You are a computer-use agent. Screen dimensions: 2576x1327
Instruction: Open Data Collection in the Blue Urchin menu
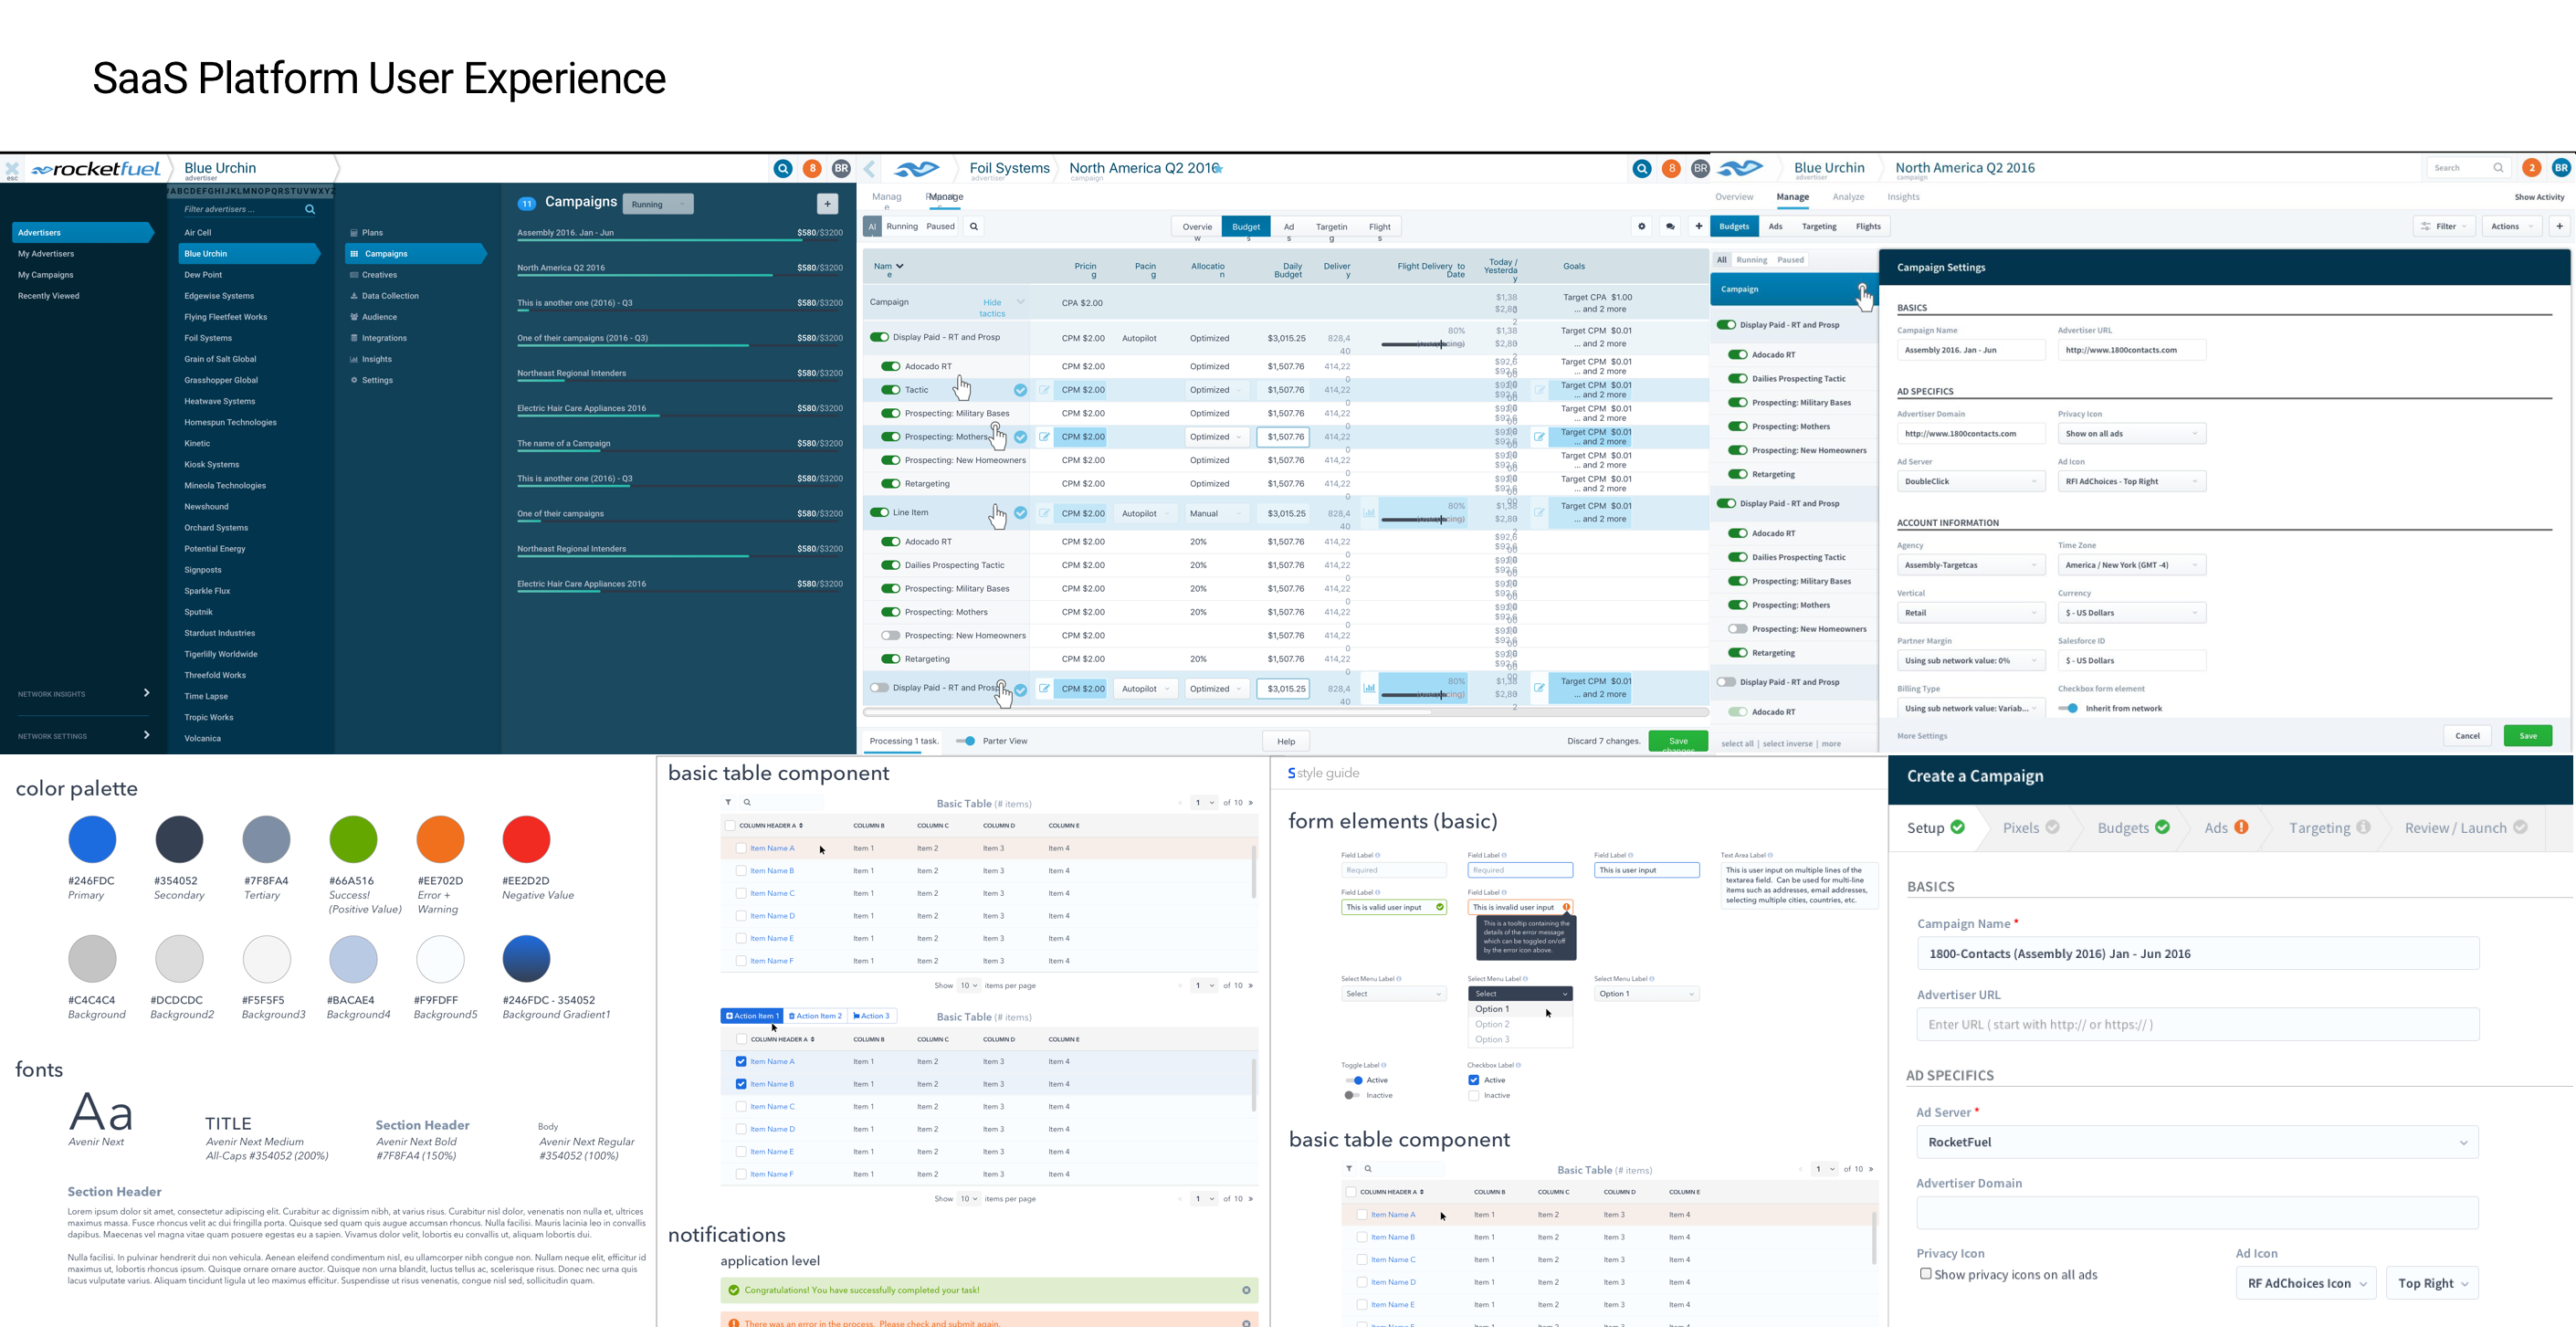point(385,296)
